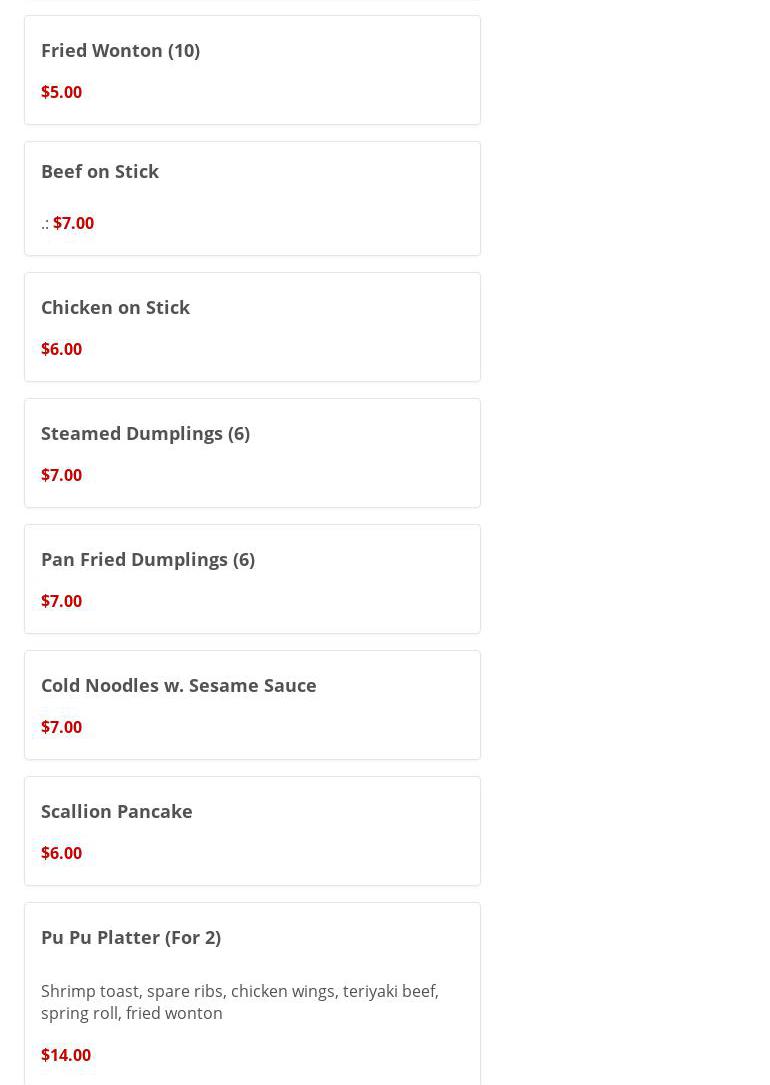Image resolution: width=770 pixels, height=1085 pixels.
Task: Click the $5.00 Fried Wonton price
Action: tap(62, 92)
